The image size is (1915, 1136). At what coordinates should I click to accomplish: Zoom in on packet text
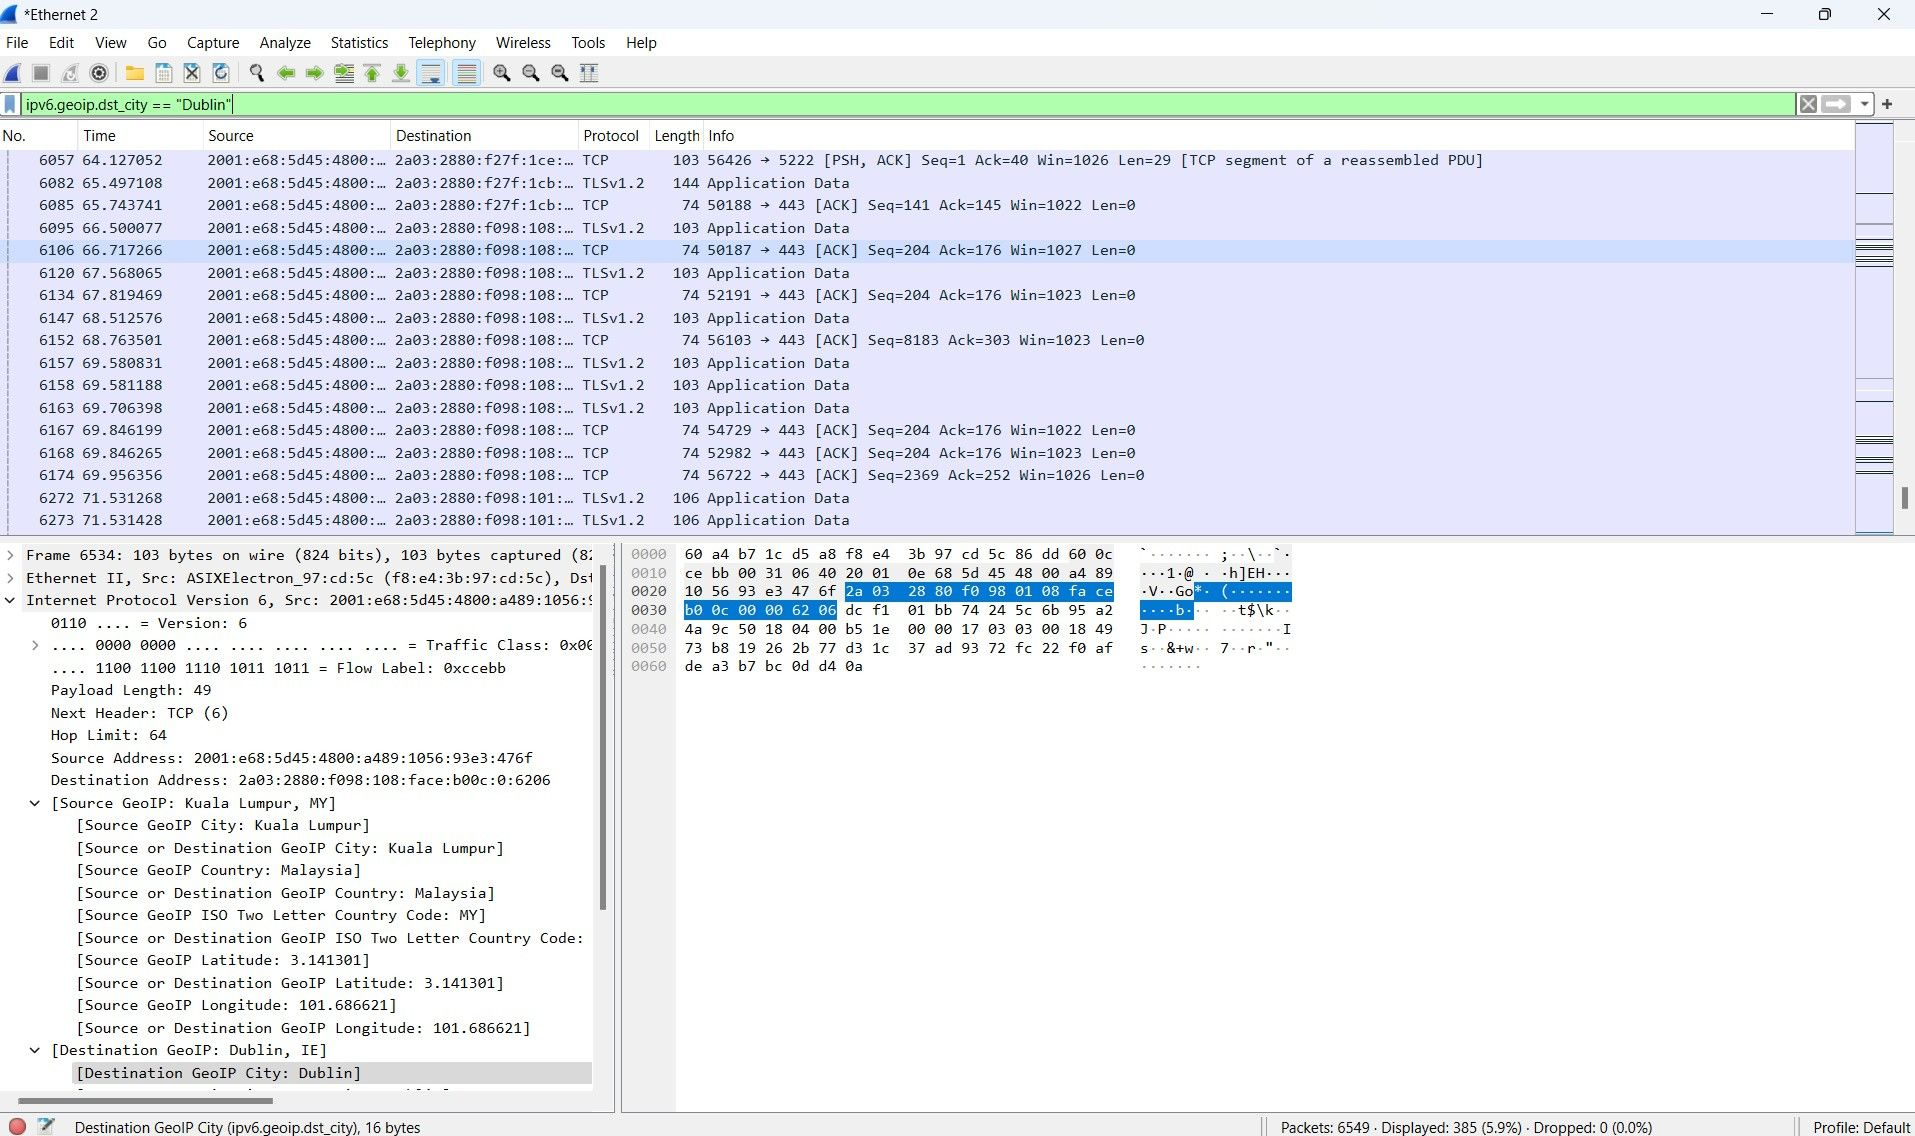coord(502,73)
